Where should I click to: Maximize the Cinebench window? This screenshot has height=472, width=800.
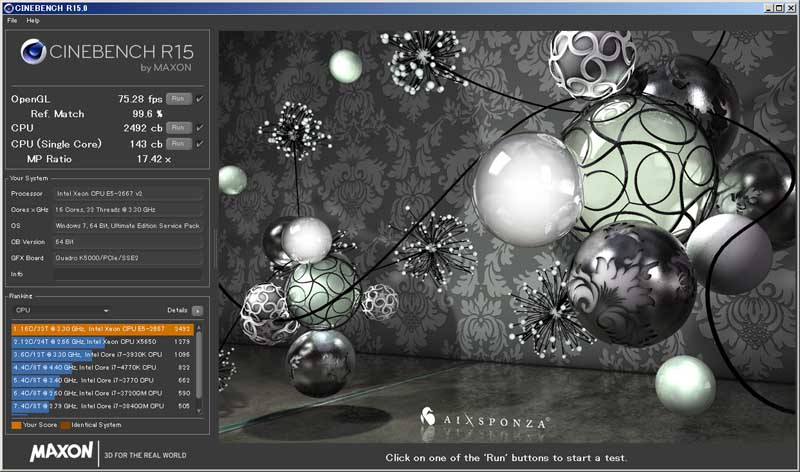779,8
